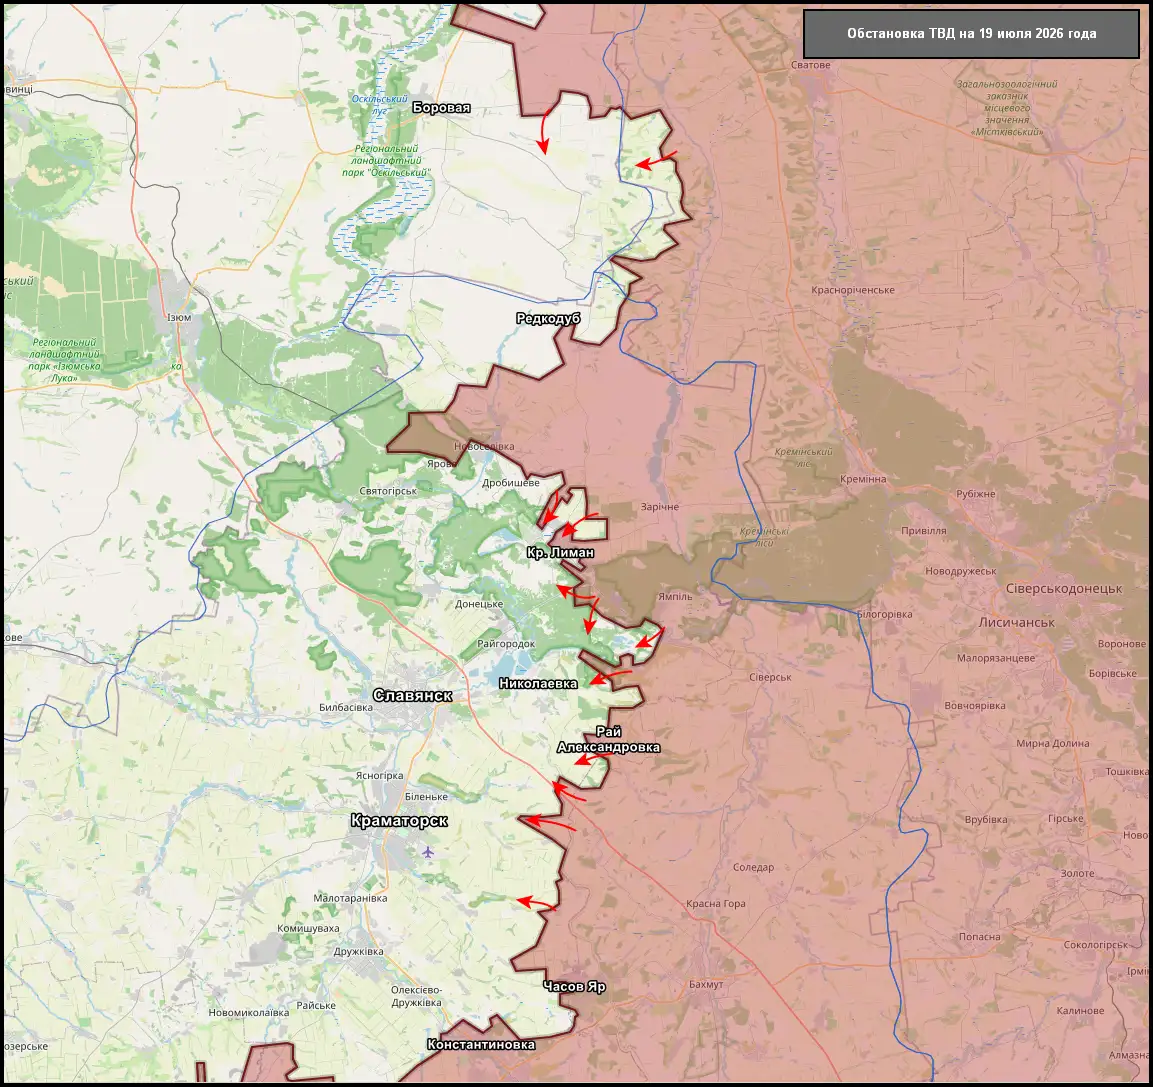The width and height of the screenshot is (1153, 1087).
Task: Click the Соледар town label
Action: pos(753,868)
